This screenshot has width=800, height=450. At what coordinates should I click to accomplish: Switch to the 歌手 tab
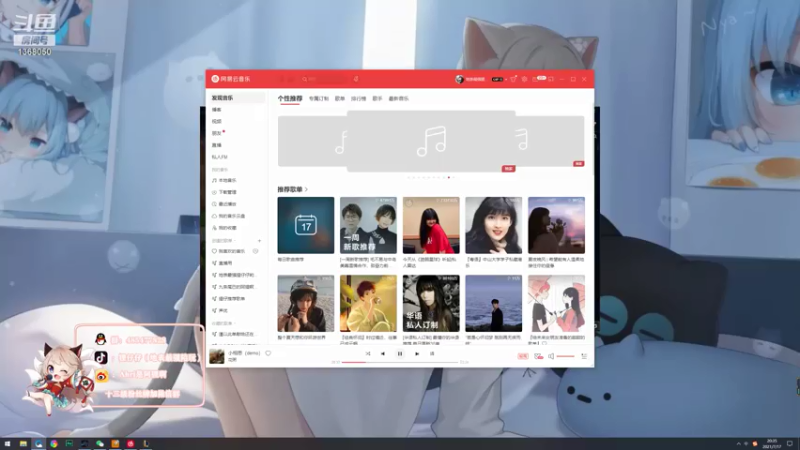377,98
